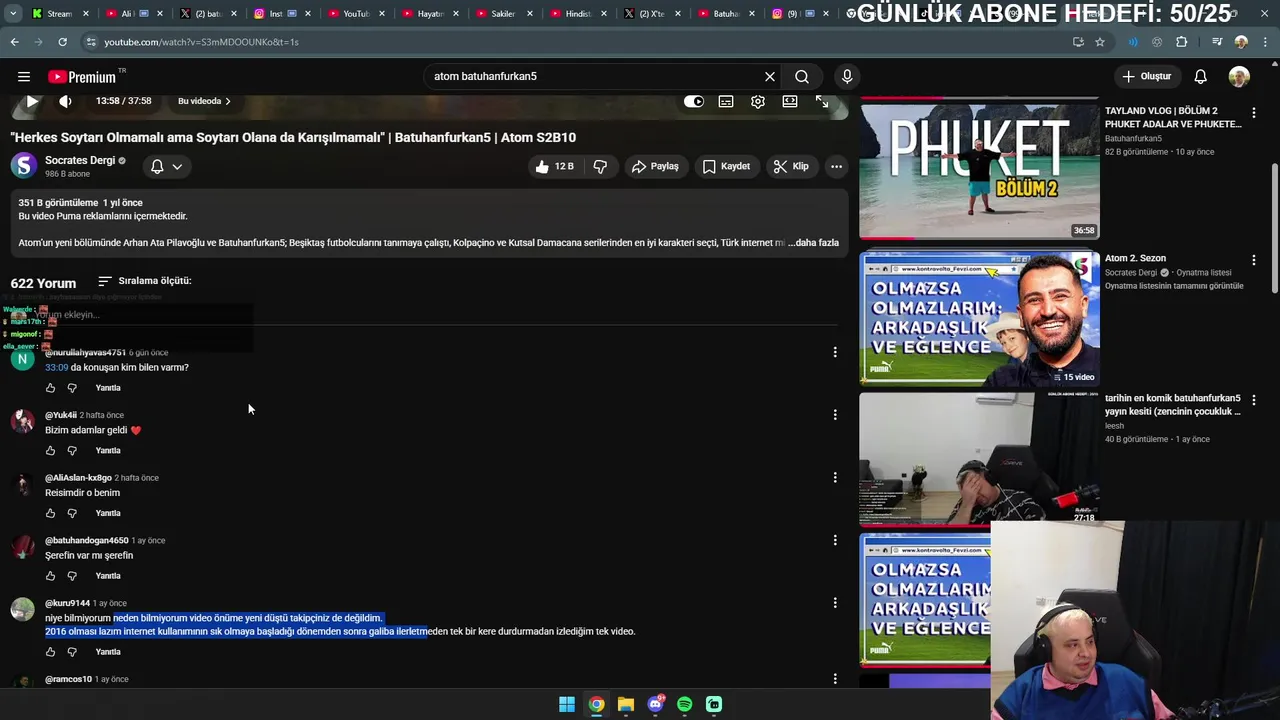Viewport: 1280px width, 720px height.
Task: Open options for TAYLAND VLOG video
Action: (x=1253, y=112)
